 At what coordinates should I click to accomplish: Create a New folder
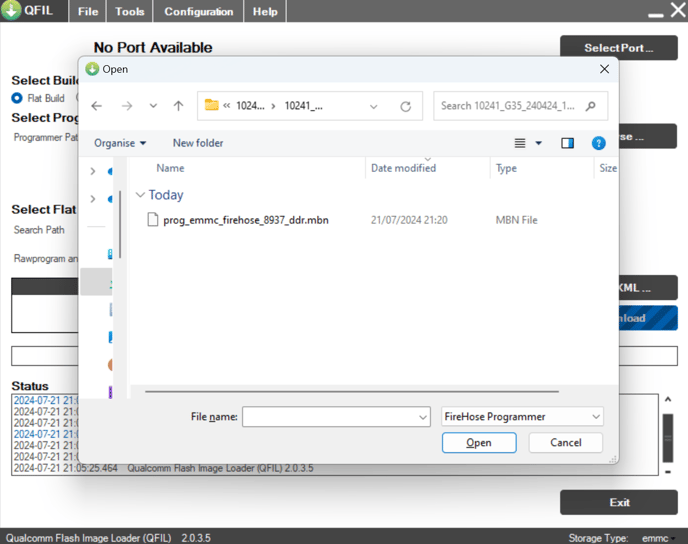pyautogui.click(x=198, y=143)
